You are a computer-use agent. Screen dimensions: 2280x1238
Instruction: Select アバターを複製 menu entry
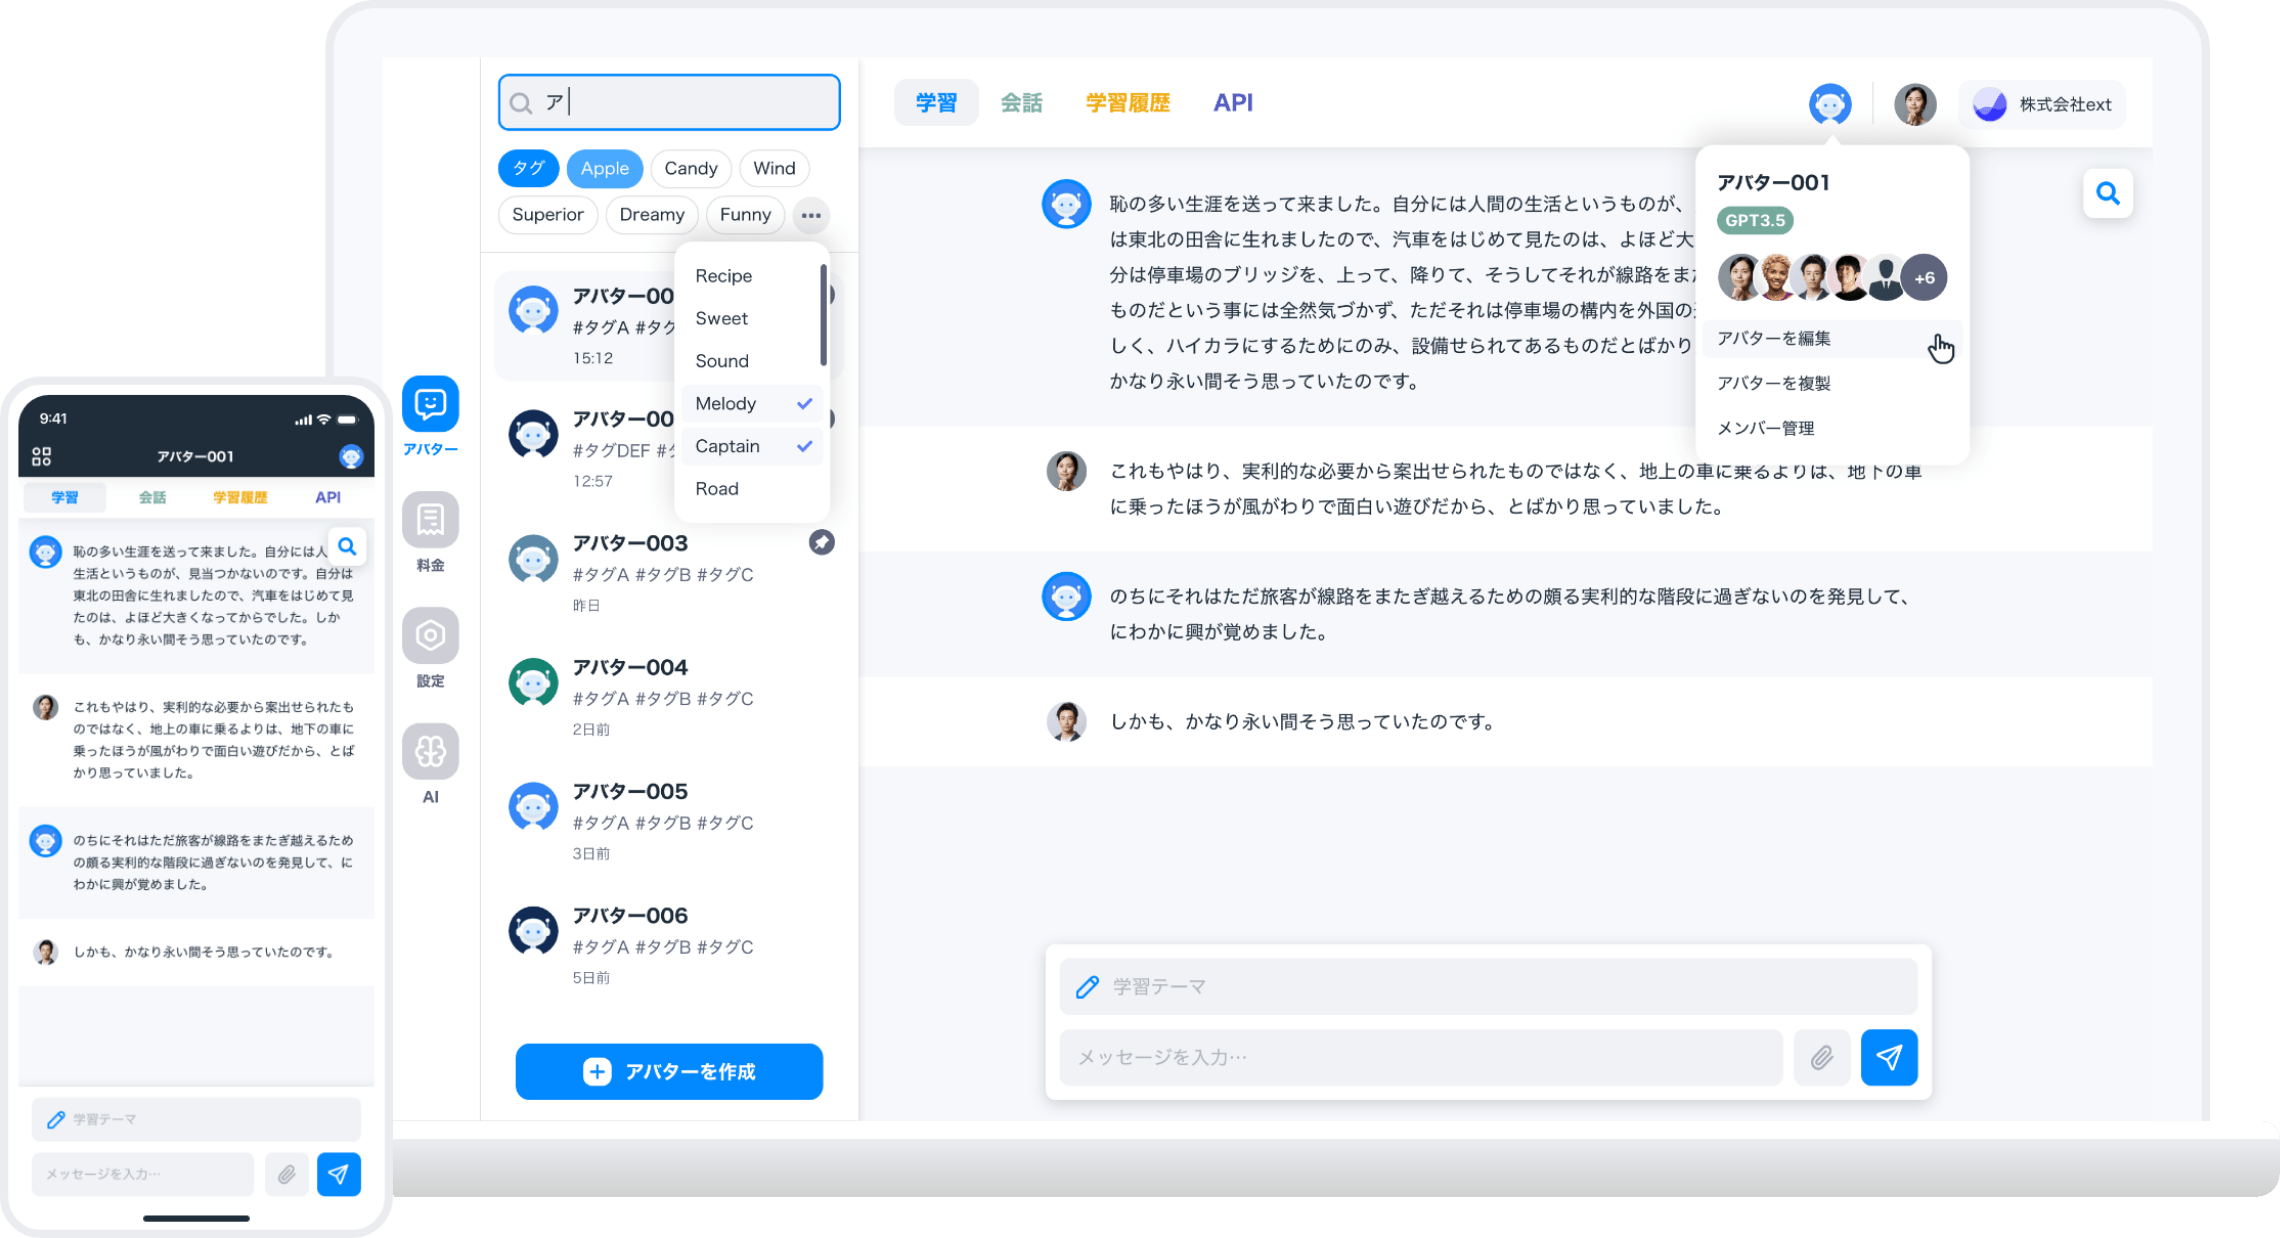tap(1773, 384)
